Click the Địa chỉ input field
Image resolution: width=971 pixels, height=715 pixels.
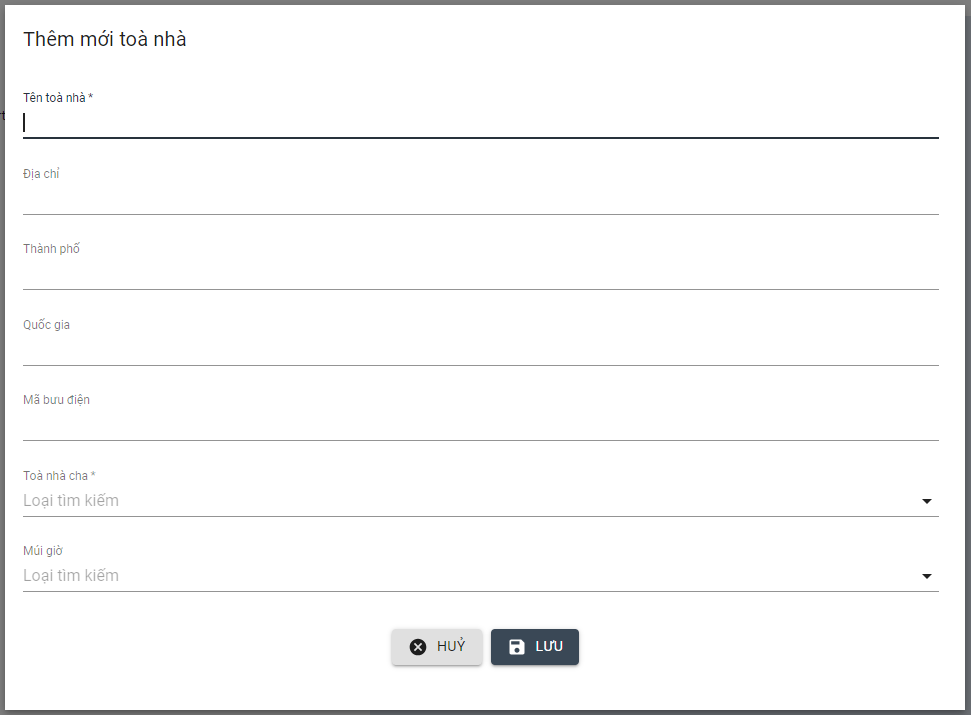(x=480, y=200)
